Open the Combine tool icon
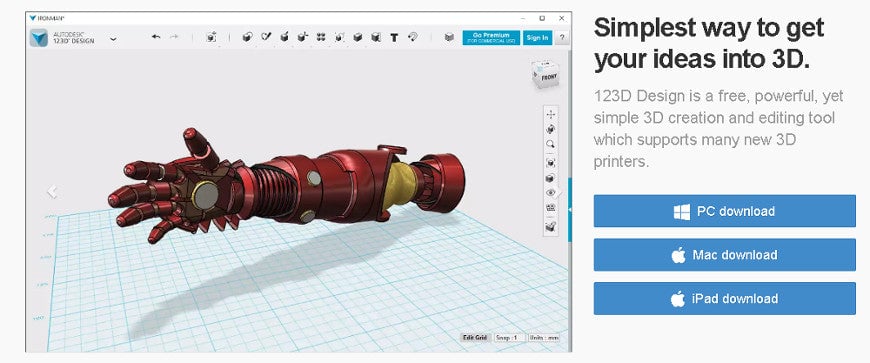The width and height of the screenshot is (870, 363). coord(358,37)
